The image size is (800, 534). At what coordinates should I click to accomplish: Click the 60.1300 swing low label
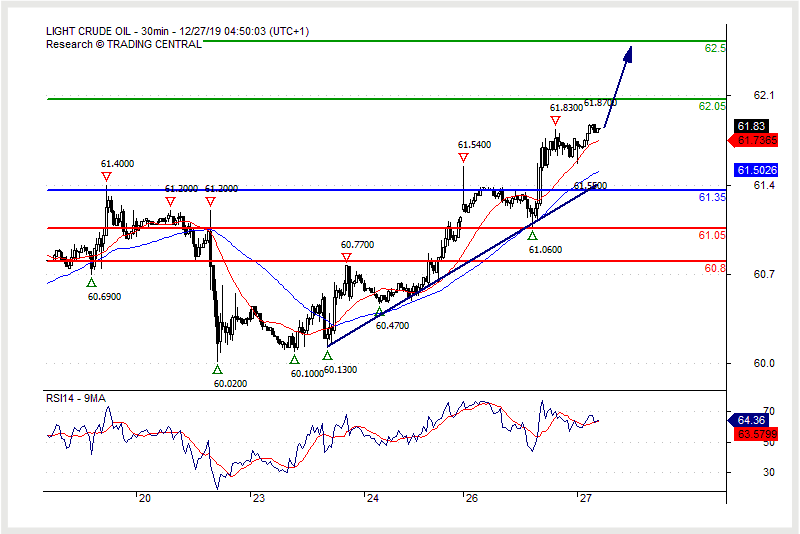coord(340,370)
